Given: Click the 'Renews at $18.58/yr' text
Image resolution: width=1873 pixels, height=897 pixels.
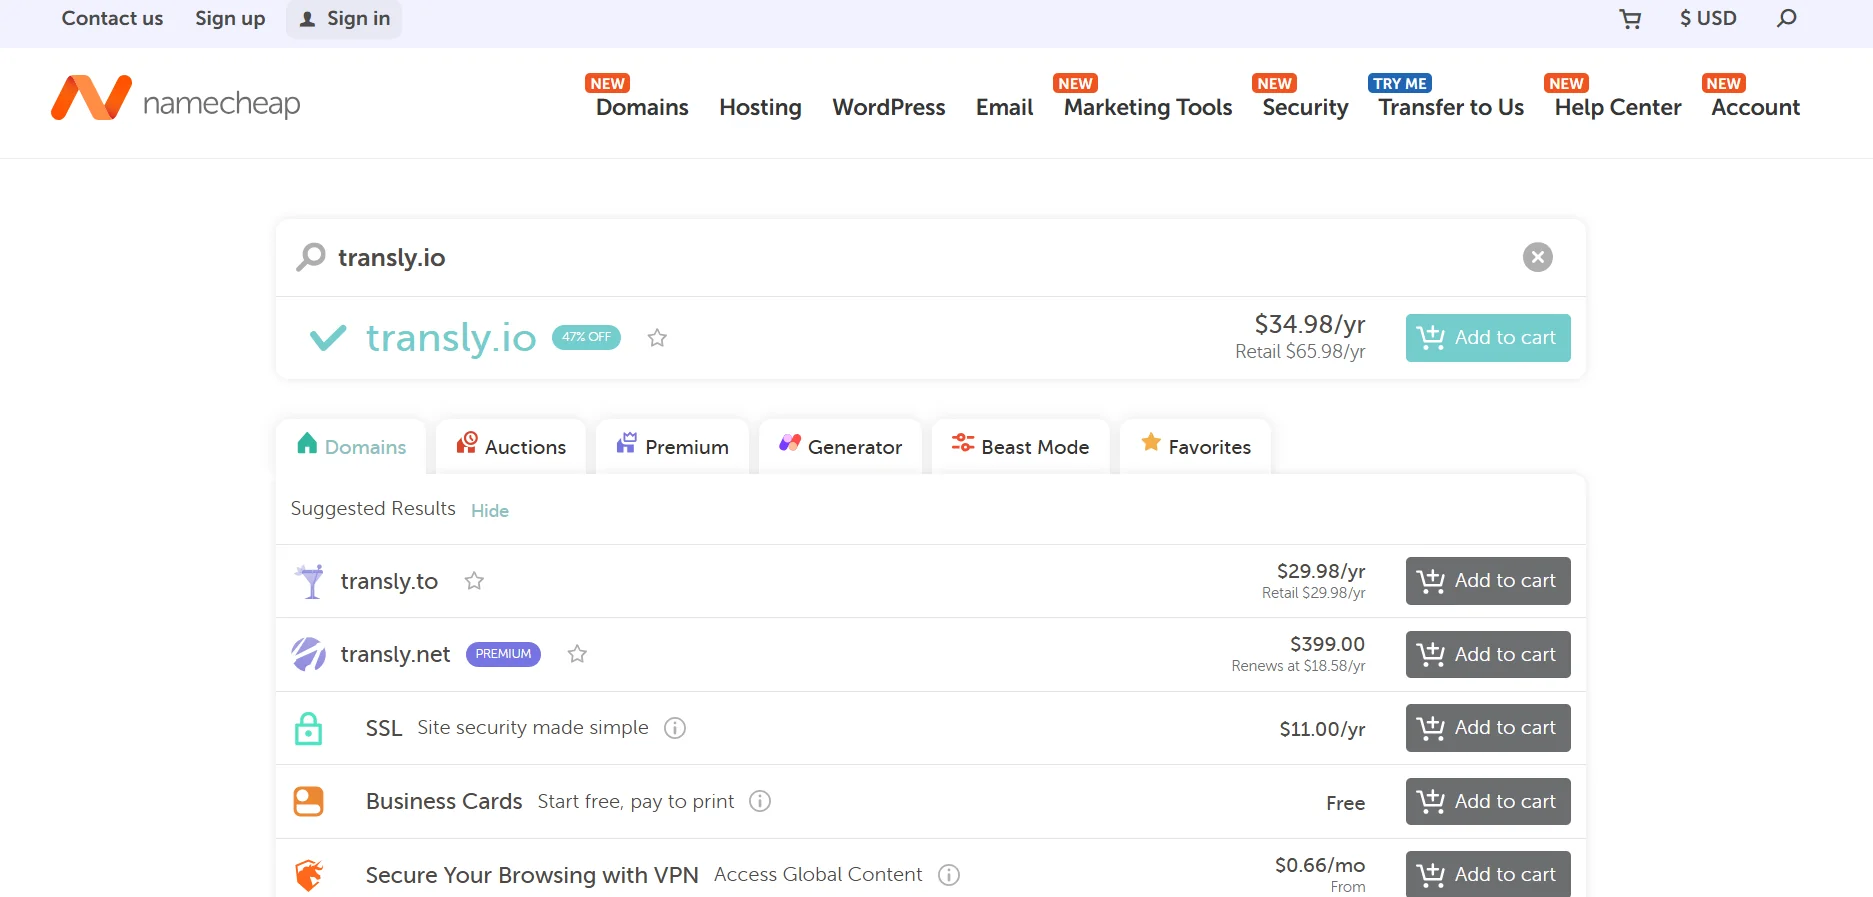Looking at the screenshot, I should tap(1298, 666).
